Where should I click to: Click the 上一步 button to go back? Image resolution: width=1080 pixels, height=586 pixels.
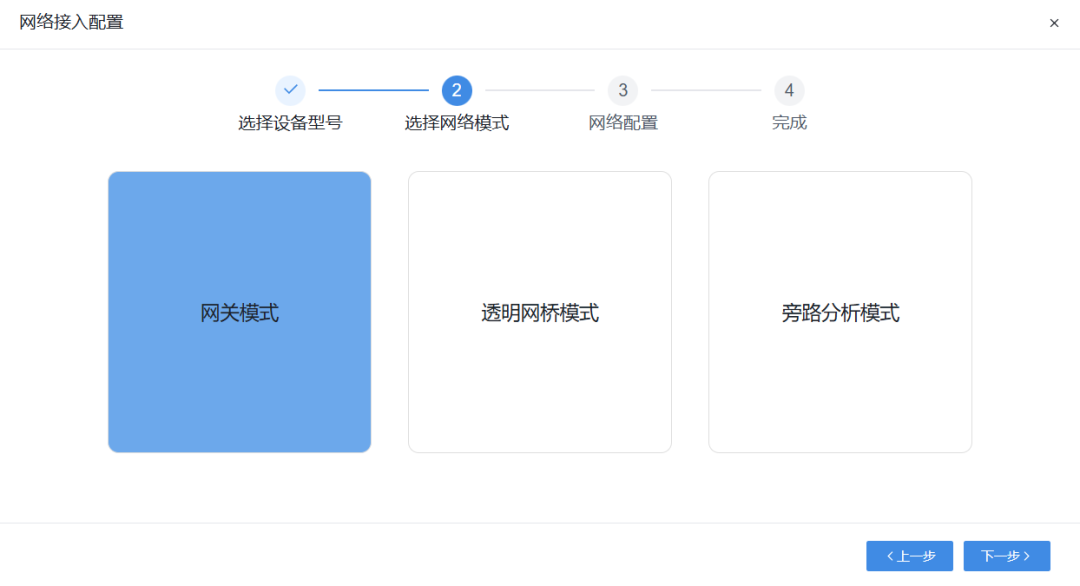[x=909, y=556]
